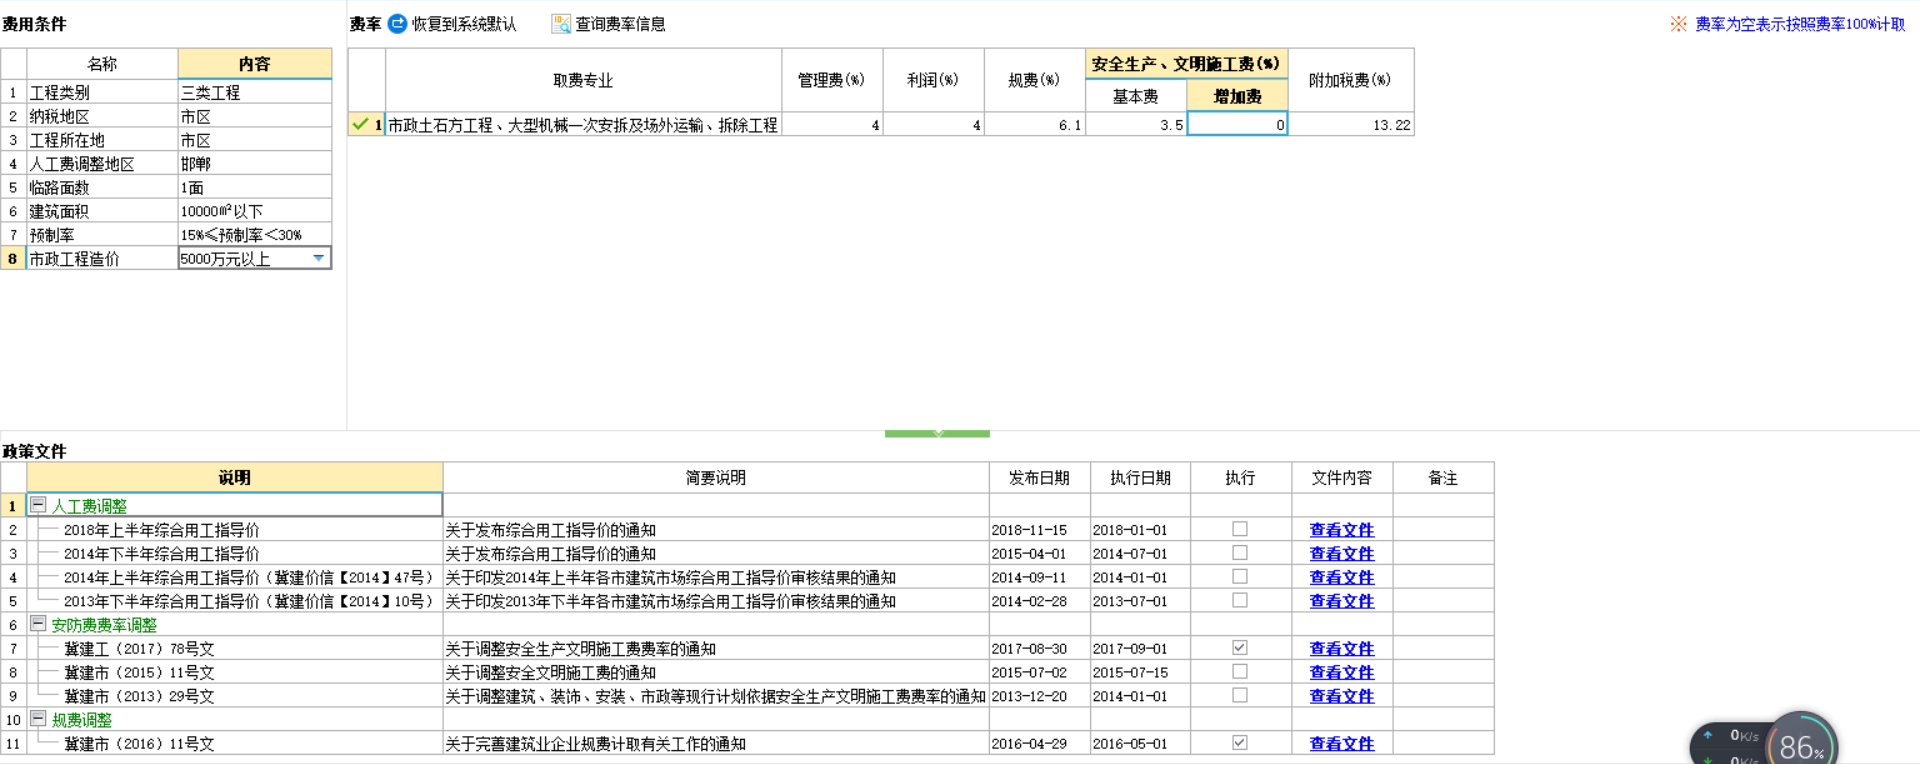Click the 说明 column header in policy table
The image size is (1920, 764).
click(235, 478)
